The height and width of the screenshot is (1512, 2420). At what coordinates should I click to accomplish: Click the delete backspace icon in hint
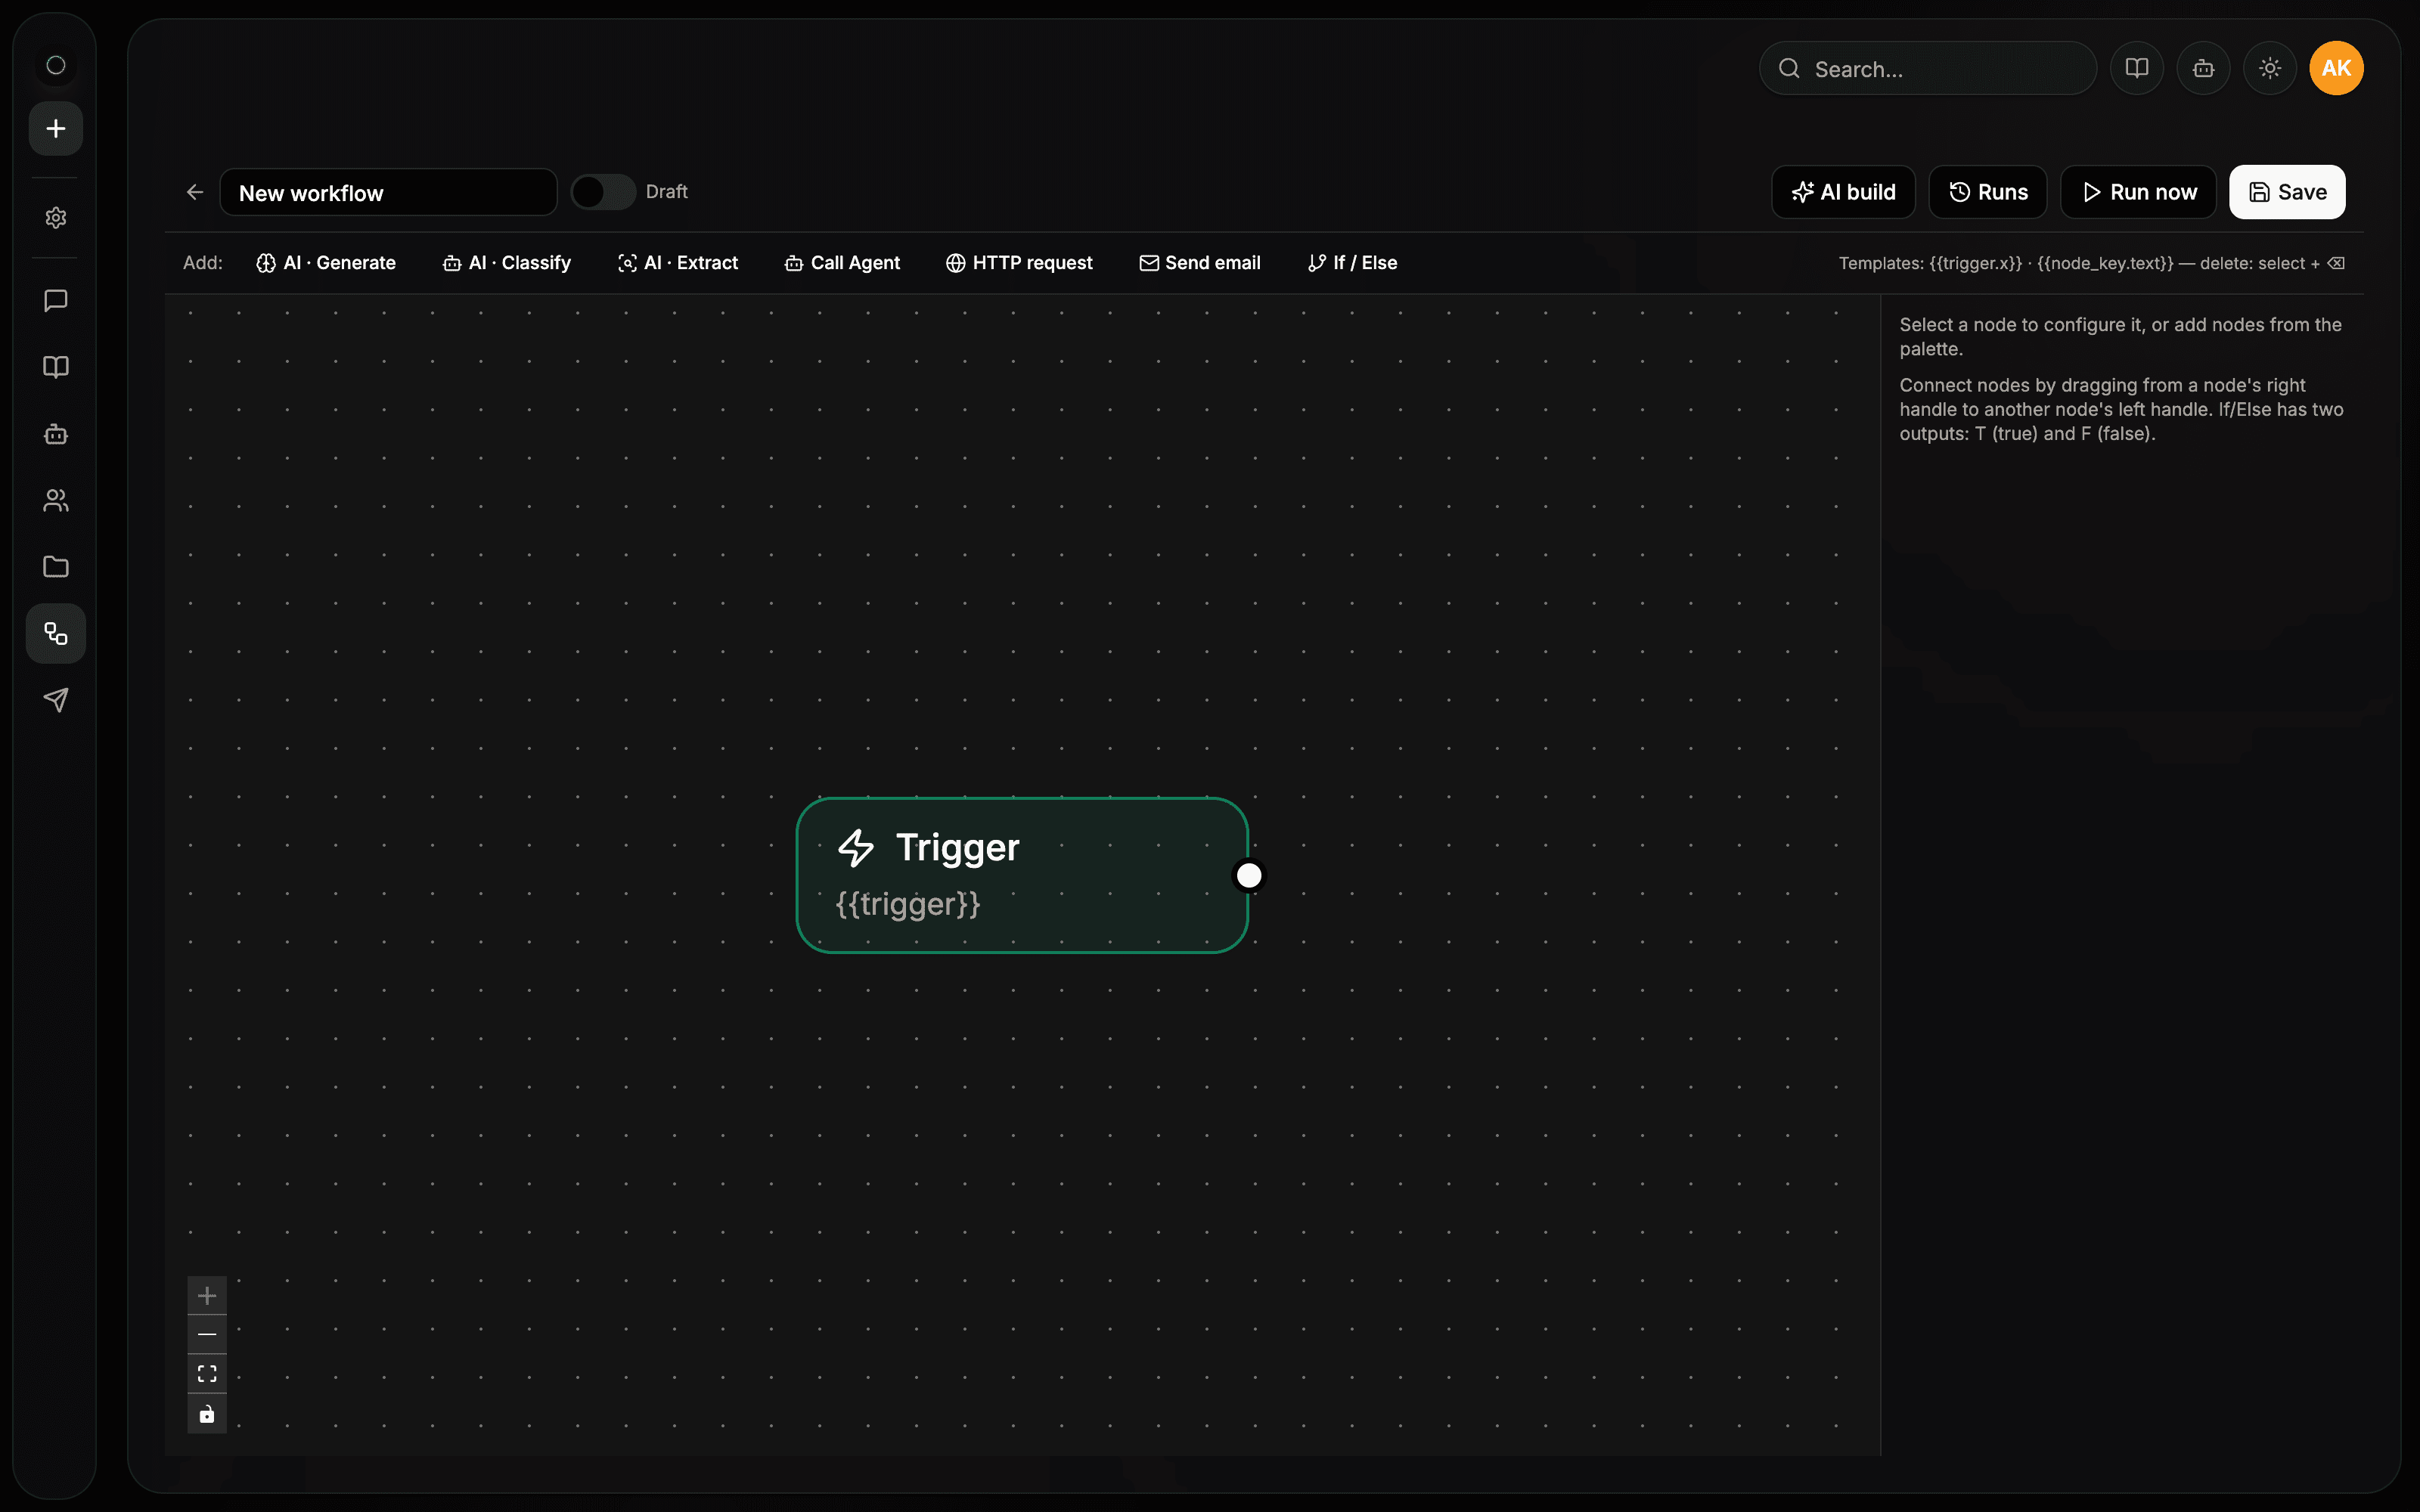2336,263
